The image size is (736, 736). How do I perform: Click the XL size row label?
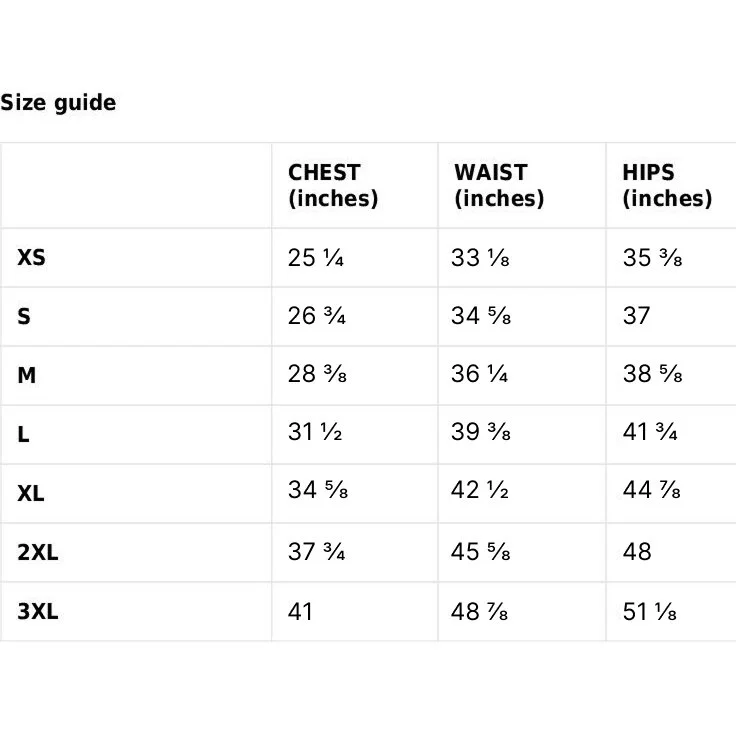pyautogui.click(x=31, y=493)
